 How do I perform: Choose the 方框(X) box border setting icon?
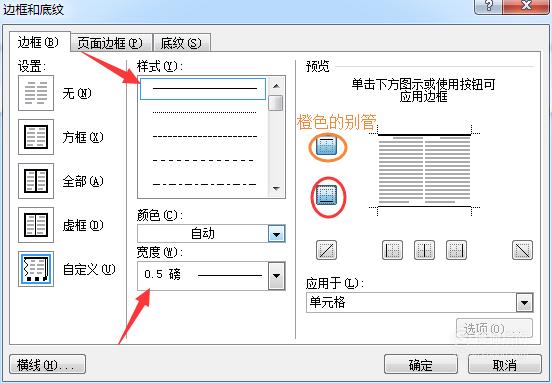[x=36, y=137]
